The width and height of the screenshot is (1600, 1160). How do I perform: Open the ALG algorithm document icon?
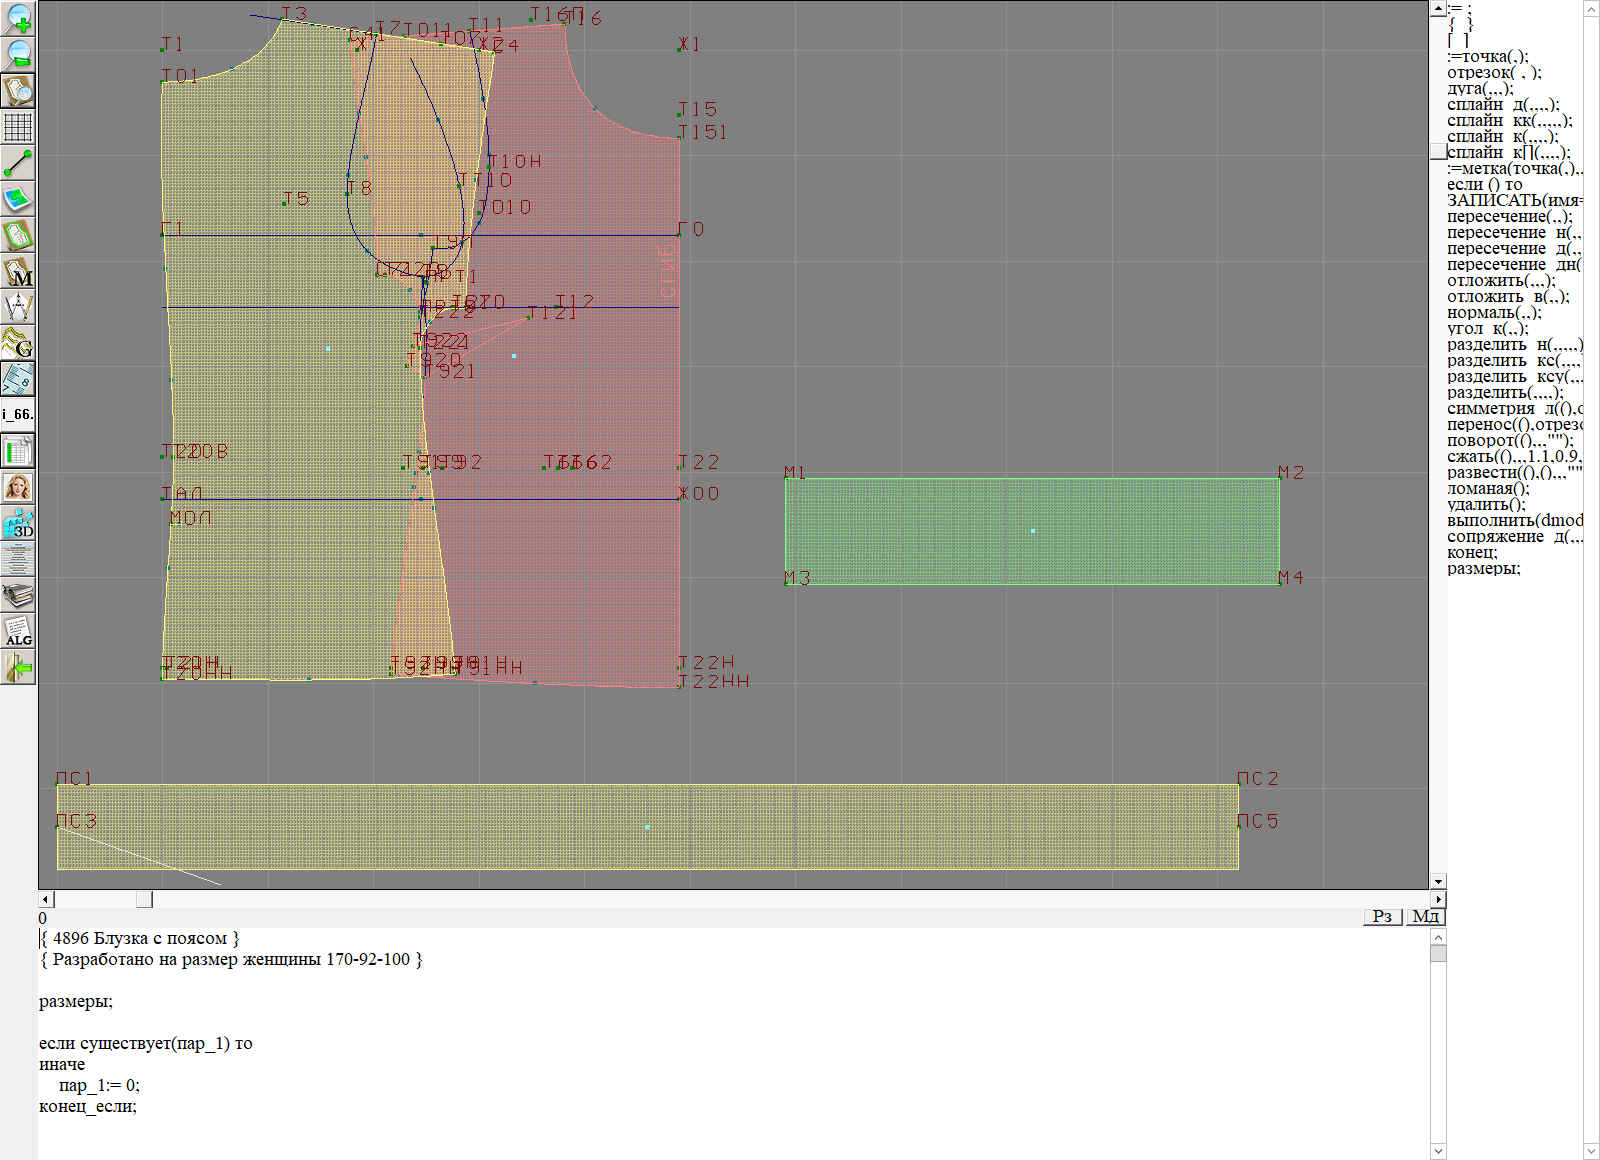18,632
